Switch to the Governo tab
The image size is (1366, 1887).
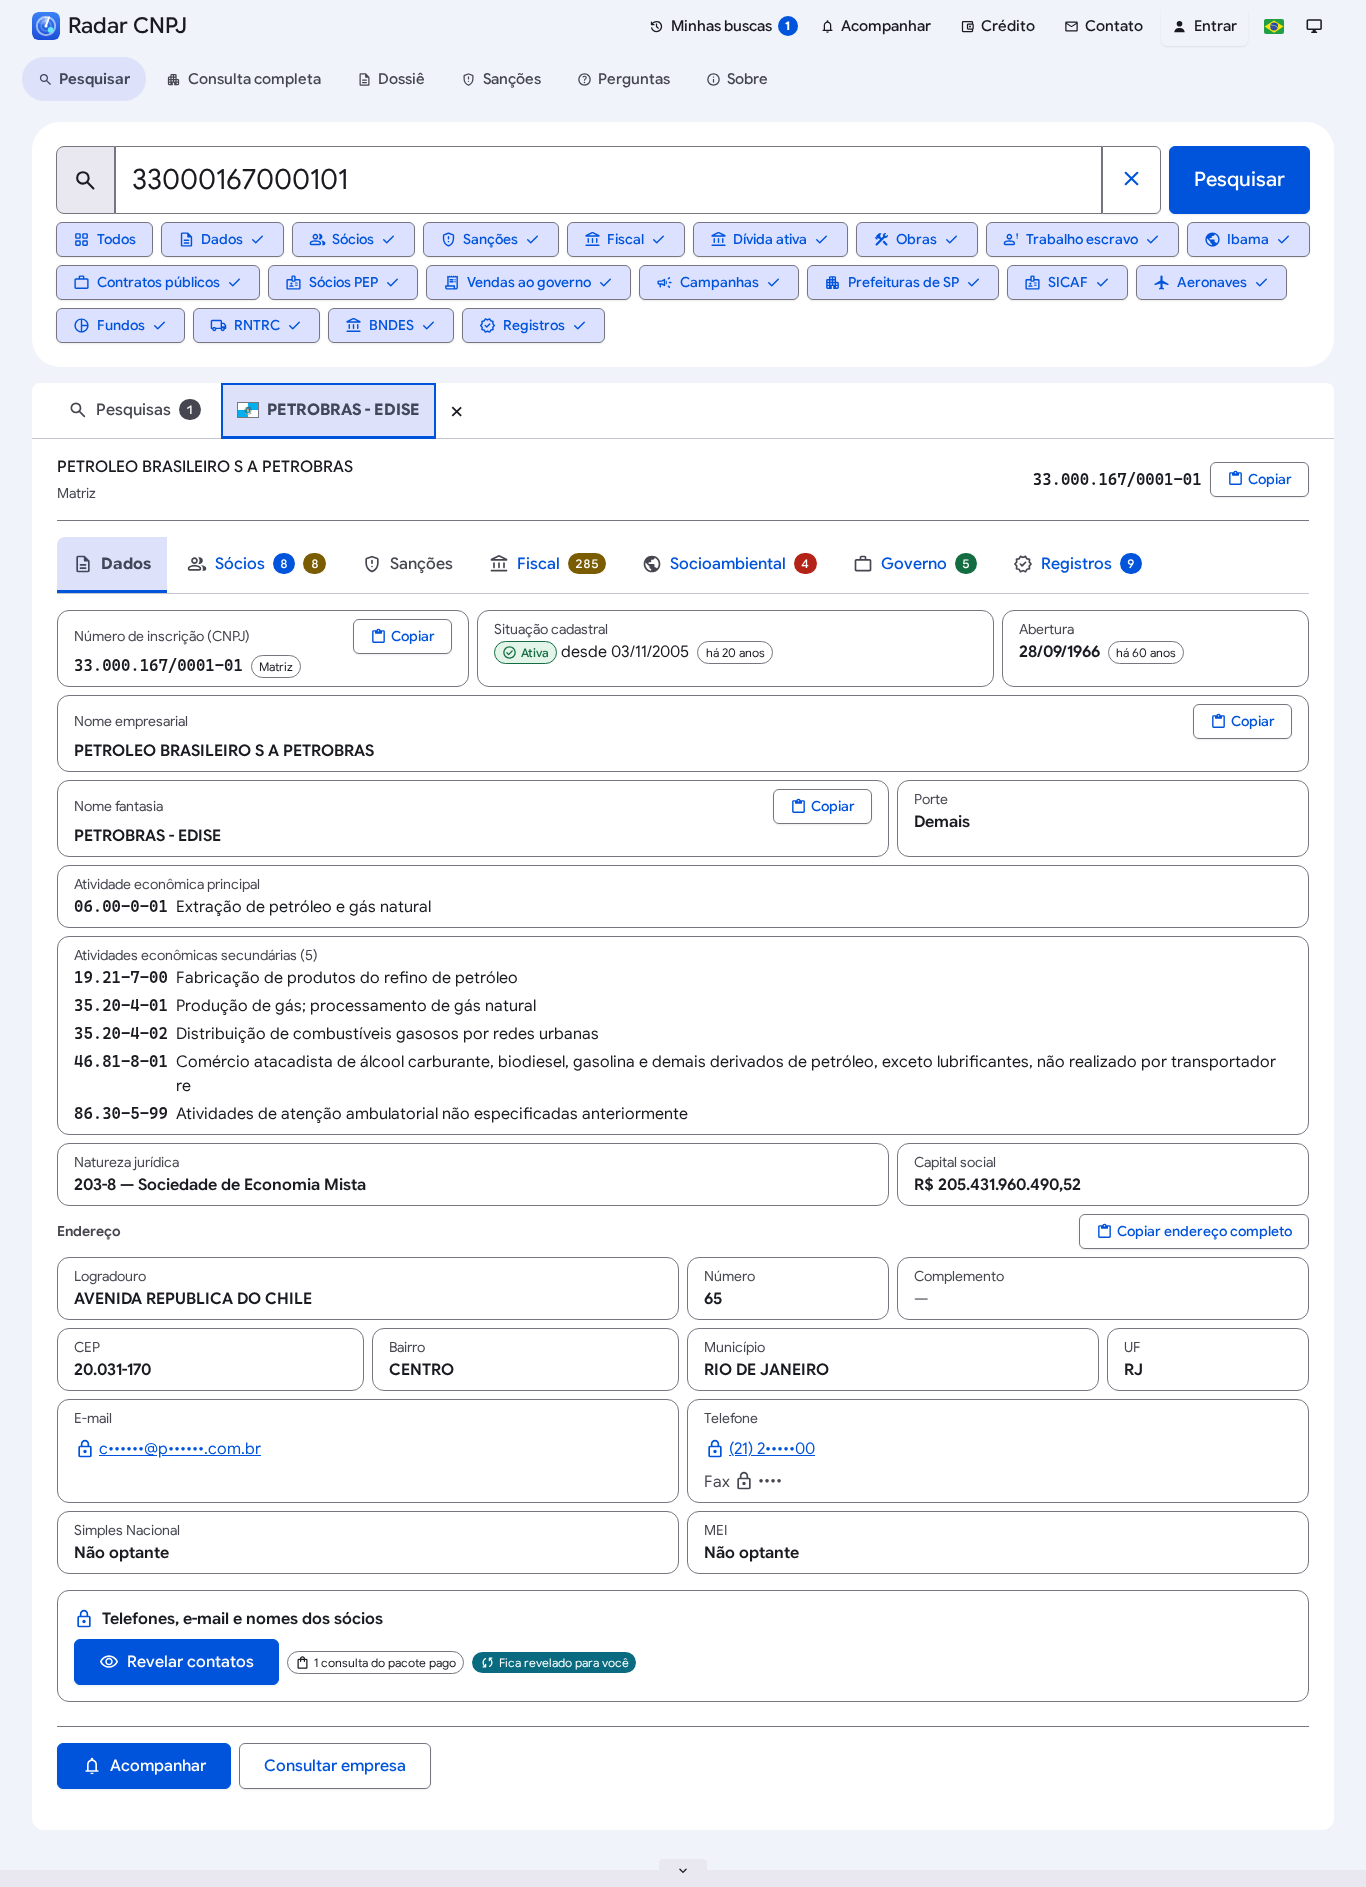coord(914,564)
